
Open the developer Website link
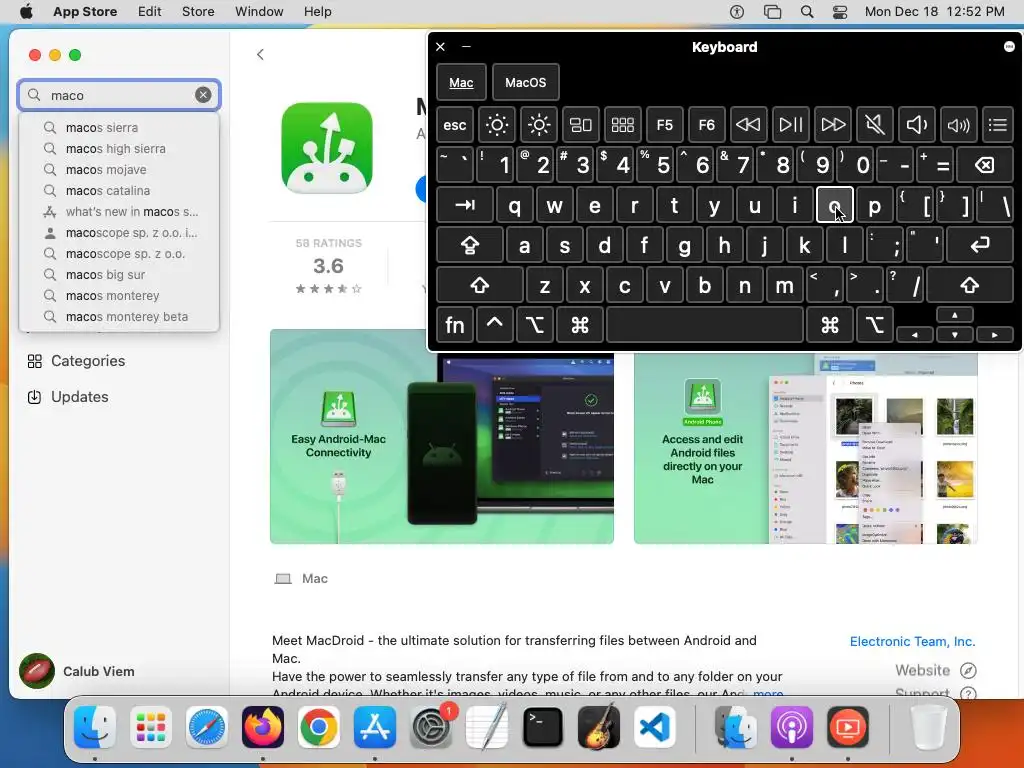click(936, 670)
